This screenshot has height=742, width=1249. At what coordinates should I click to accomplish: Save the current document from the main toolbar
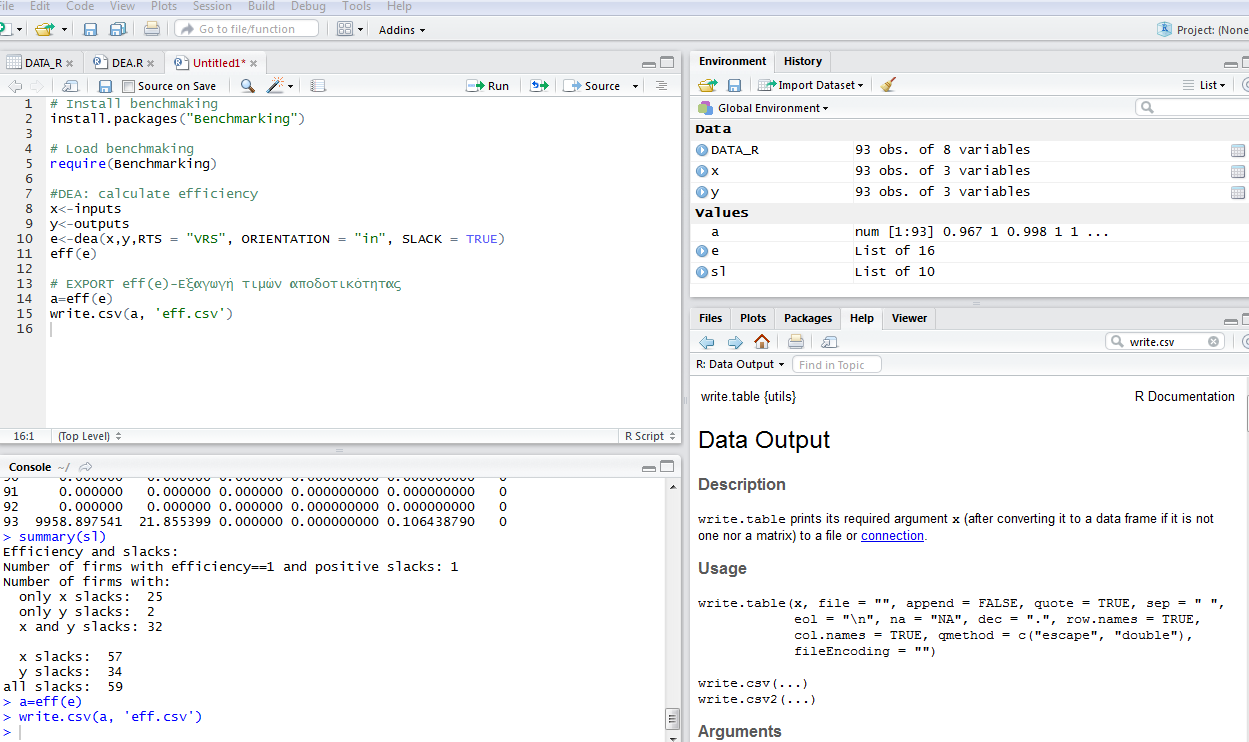(x=90, y=29)
